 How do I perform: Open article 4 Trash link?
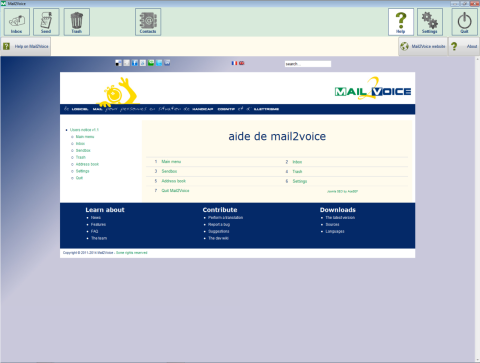click(297, 172)
